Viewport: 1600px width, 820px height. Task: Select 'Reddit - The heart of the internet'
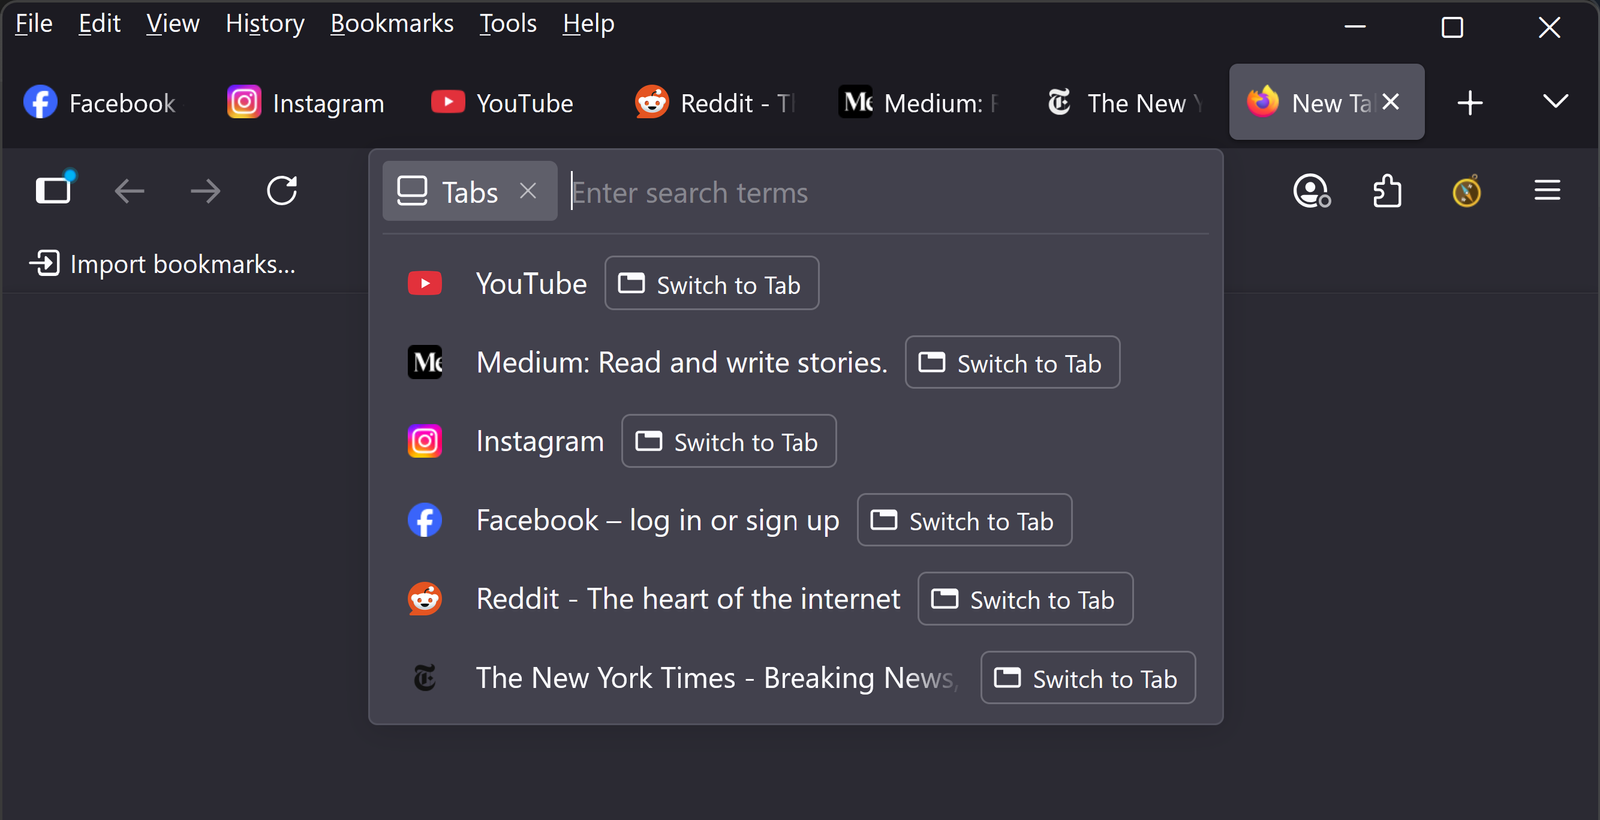688,599
